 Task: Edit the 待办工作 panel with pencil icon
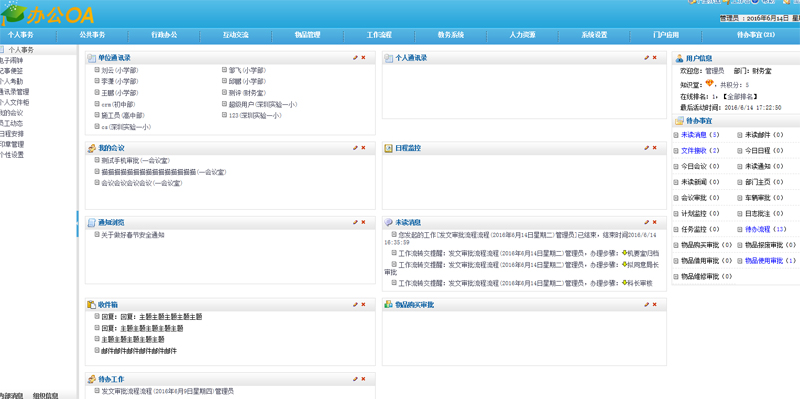point(355,379)
